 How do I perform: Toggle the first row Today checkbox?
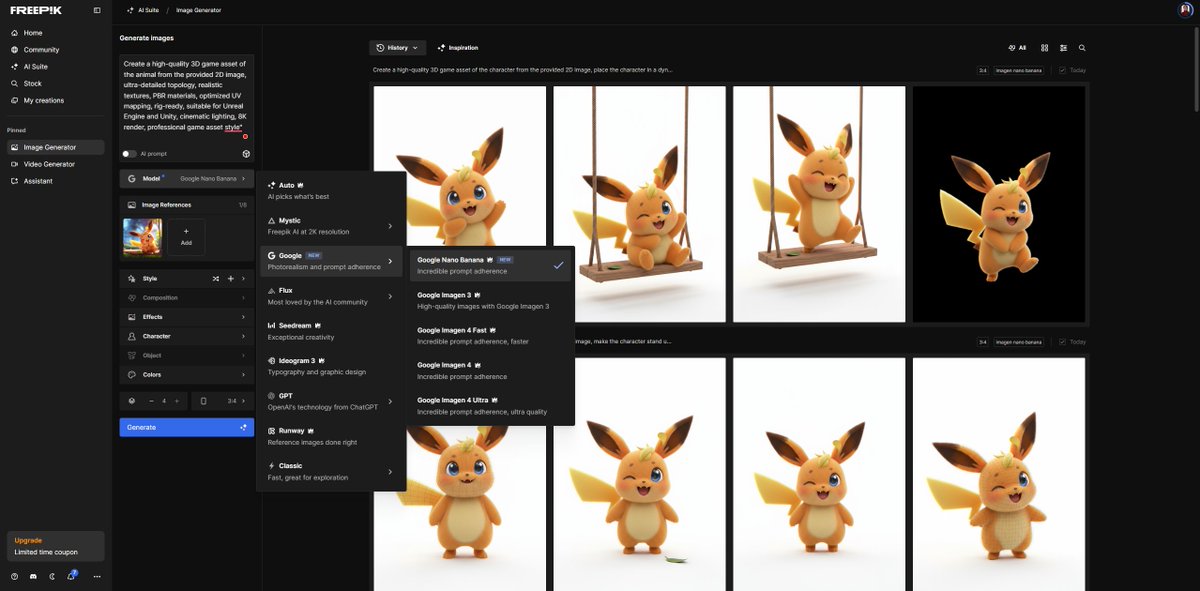point(1062,70)
